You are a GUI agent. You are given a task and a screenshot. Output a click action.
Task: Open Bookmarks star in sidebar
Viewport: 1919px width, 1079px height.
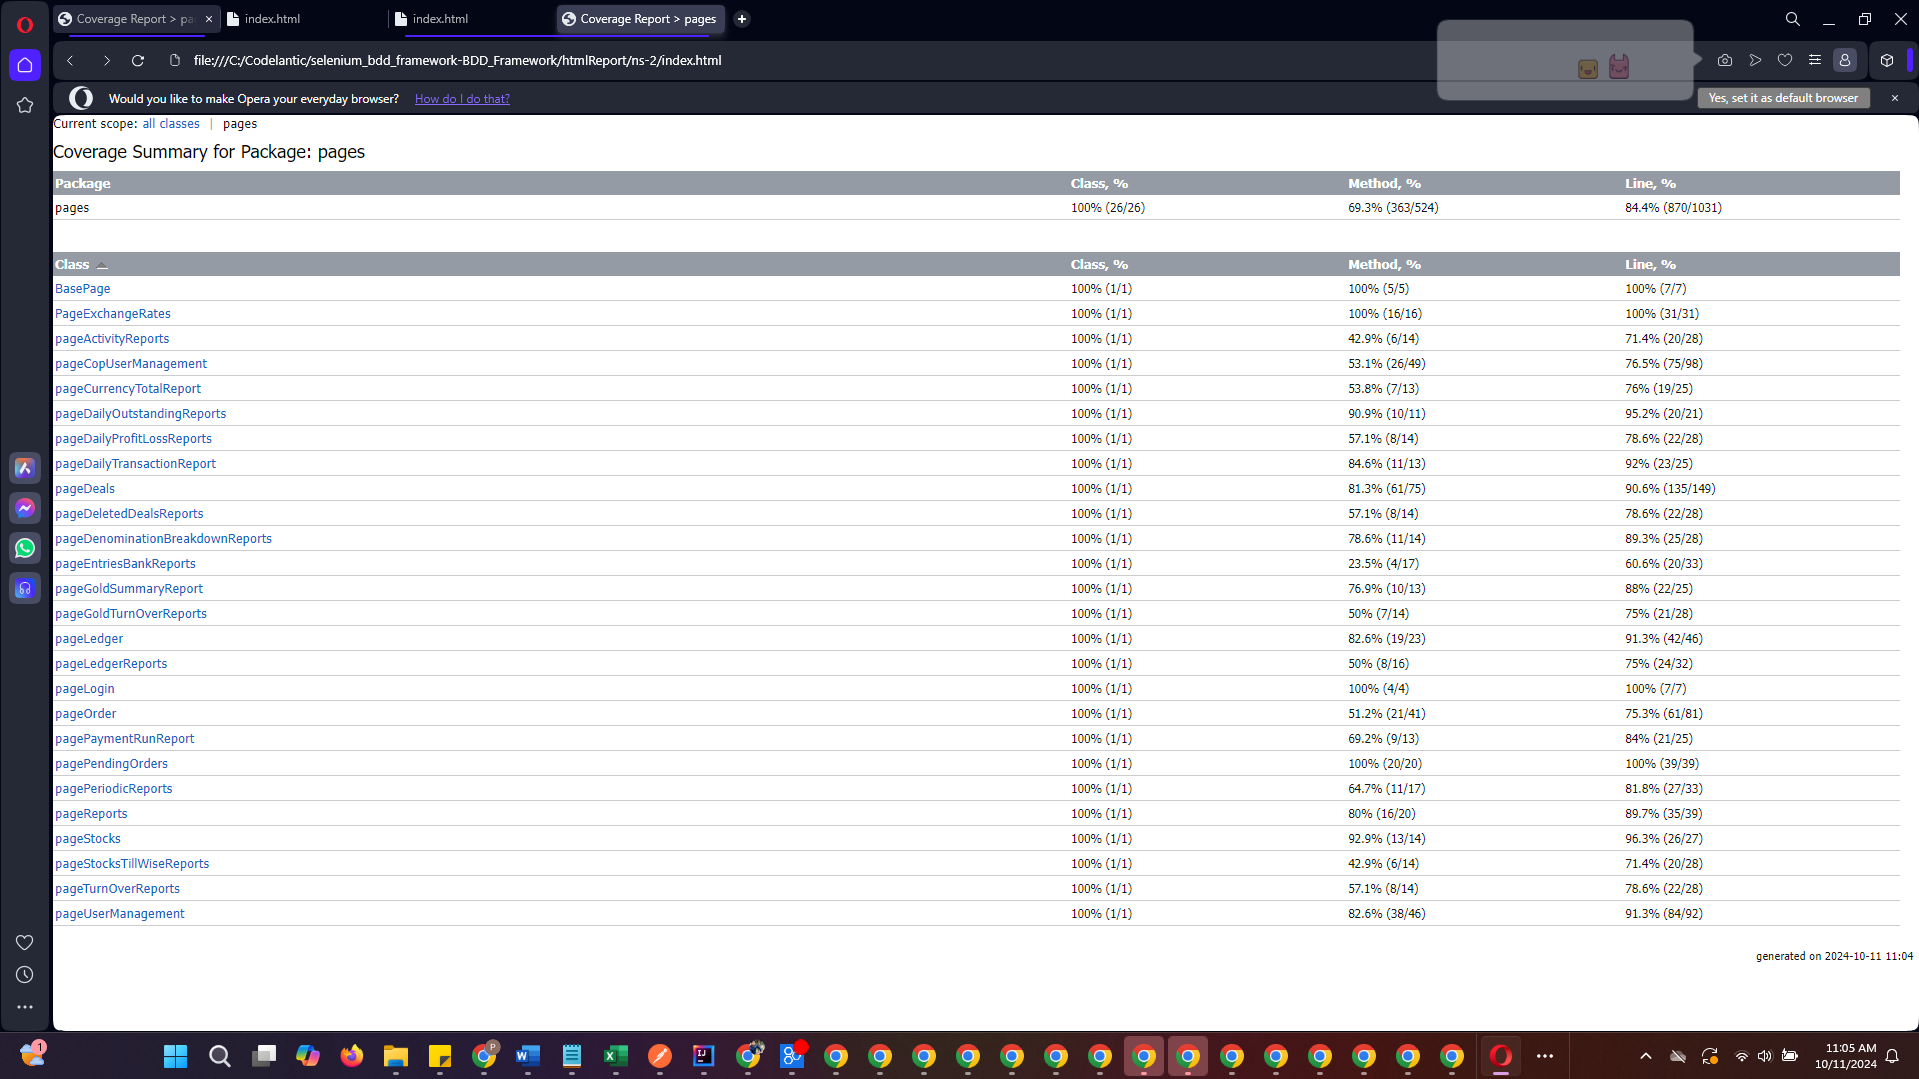tap(25, 105)
